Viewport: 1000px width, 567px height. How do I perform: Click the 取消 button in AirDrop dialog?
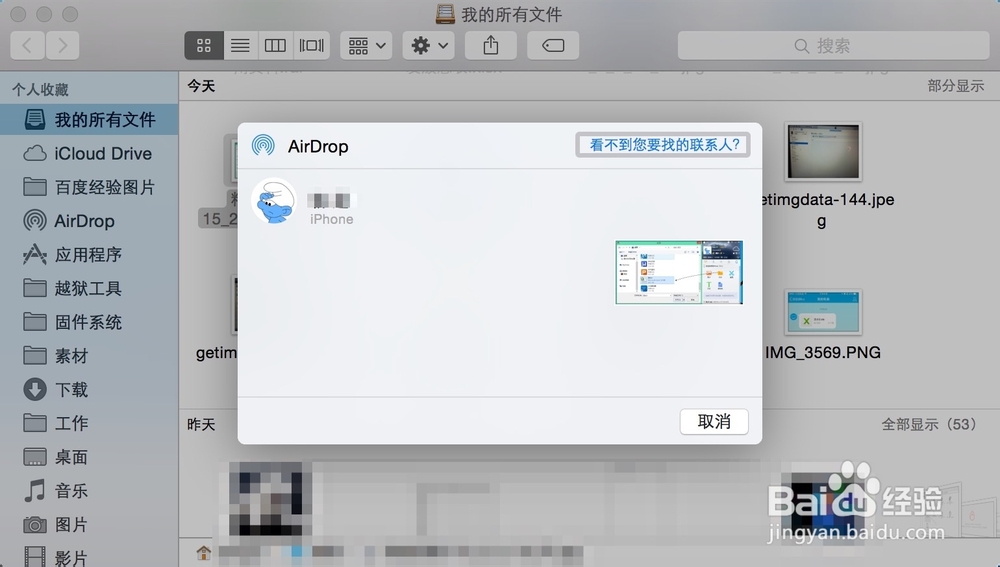[x=714, y=422]
